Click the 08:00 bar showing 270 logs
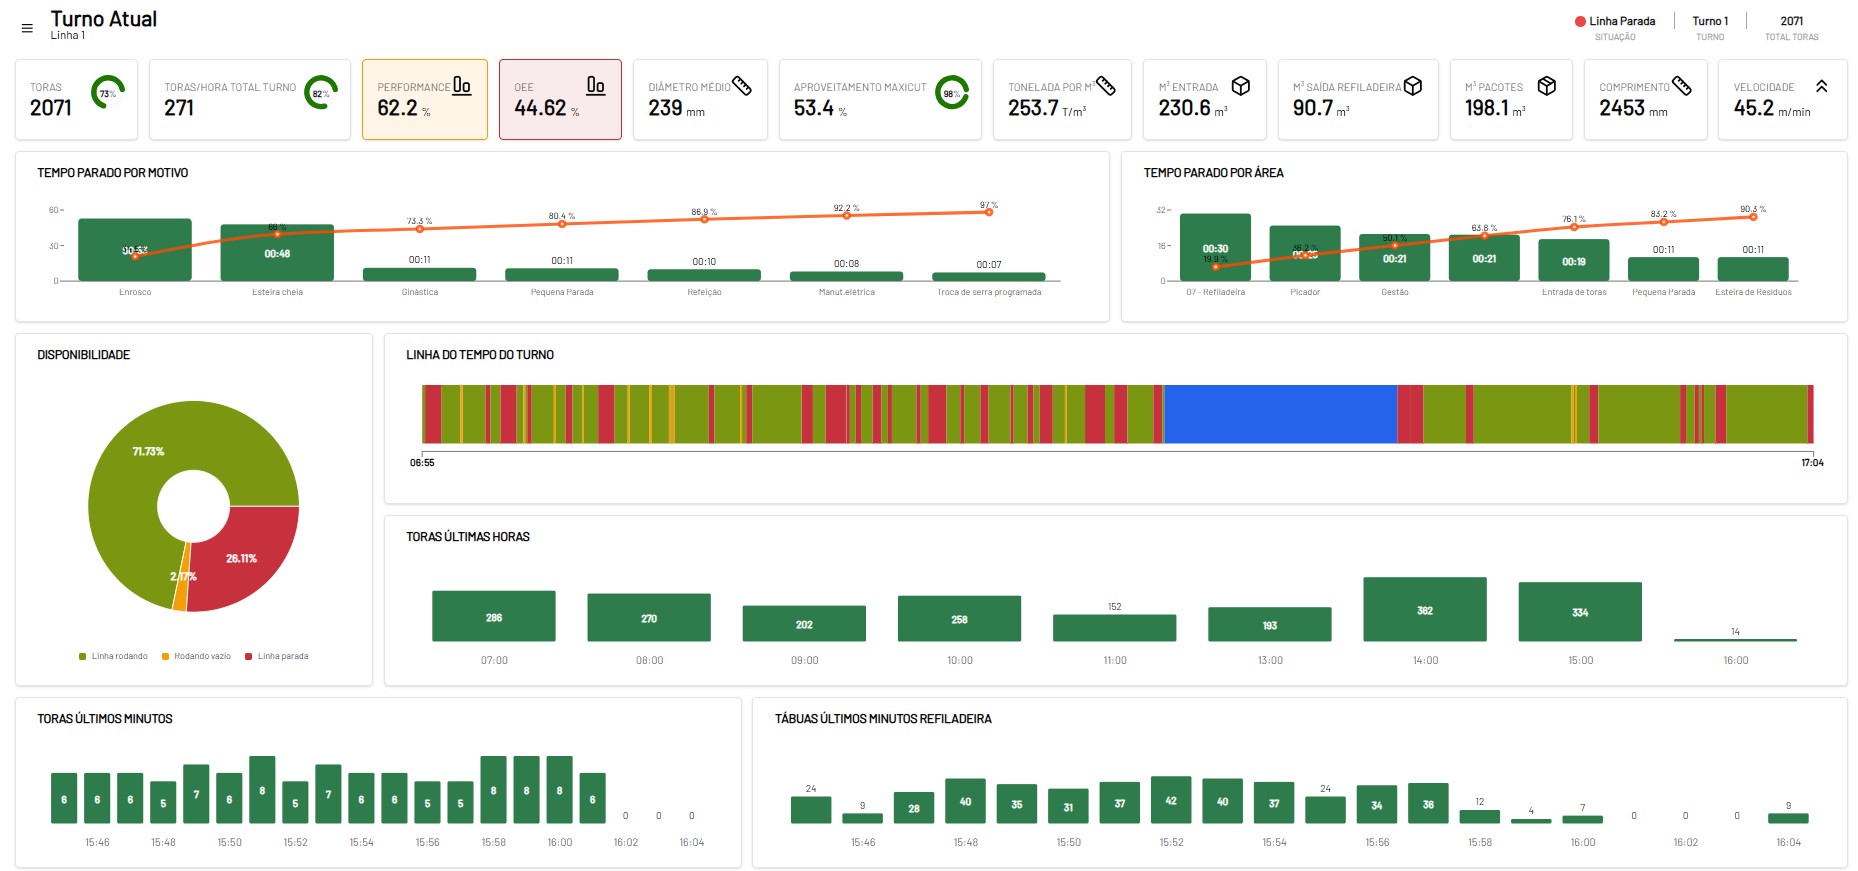The image size is (1858, 871). 649,618
